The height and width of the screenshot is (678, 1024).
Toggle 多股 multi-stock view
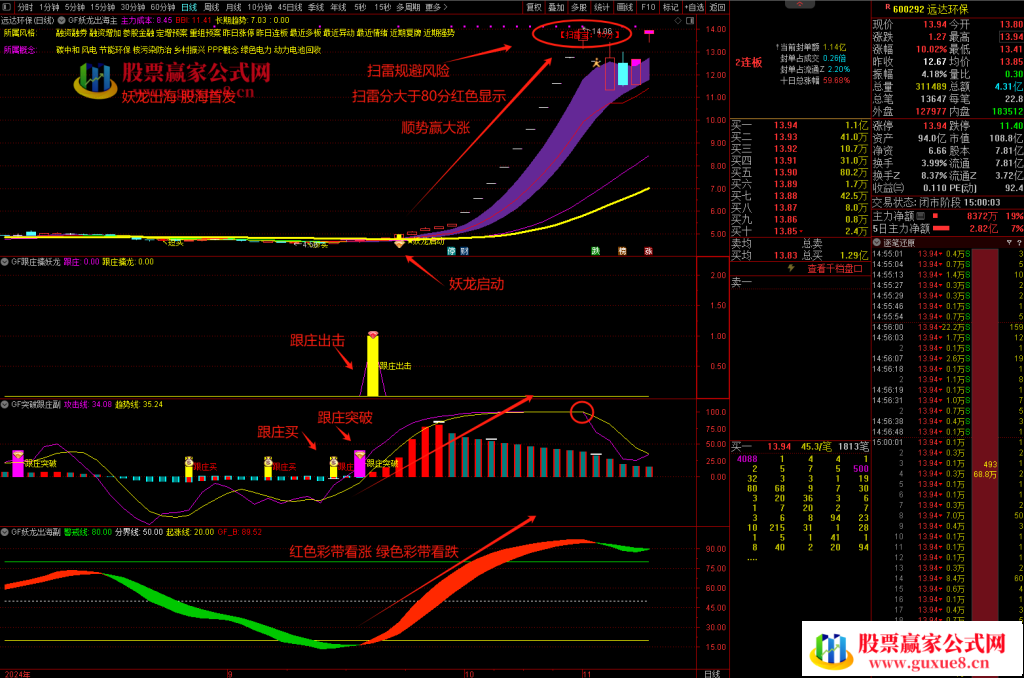tap(579, 7)
